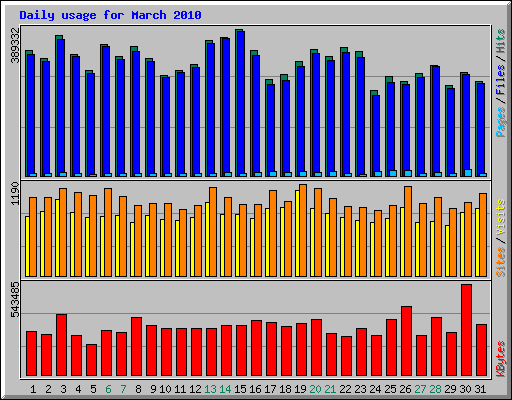Click day 10 on the x-axis

pyautogui.click(x=165, y=389)
